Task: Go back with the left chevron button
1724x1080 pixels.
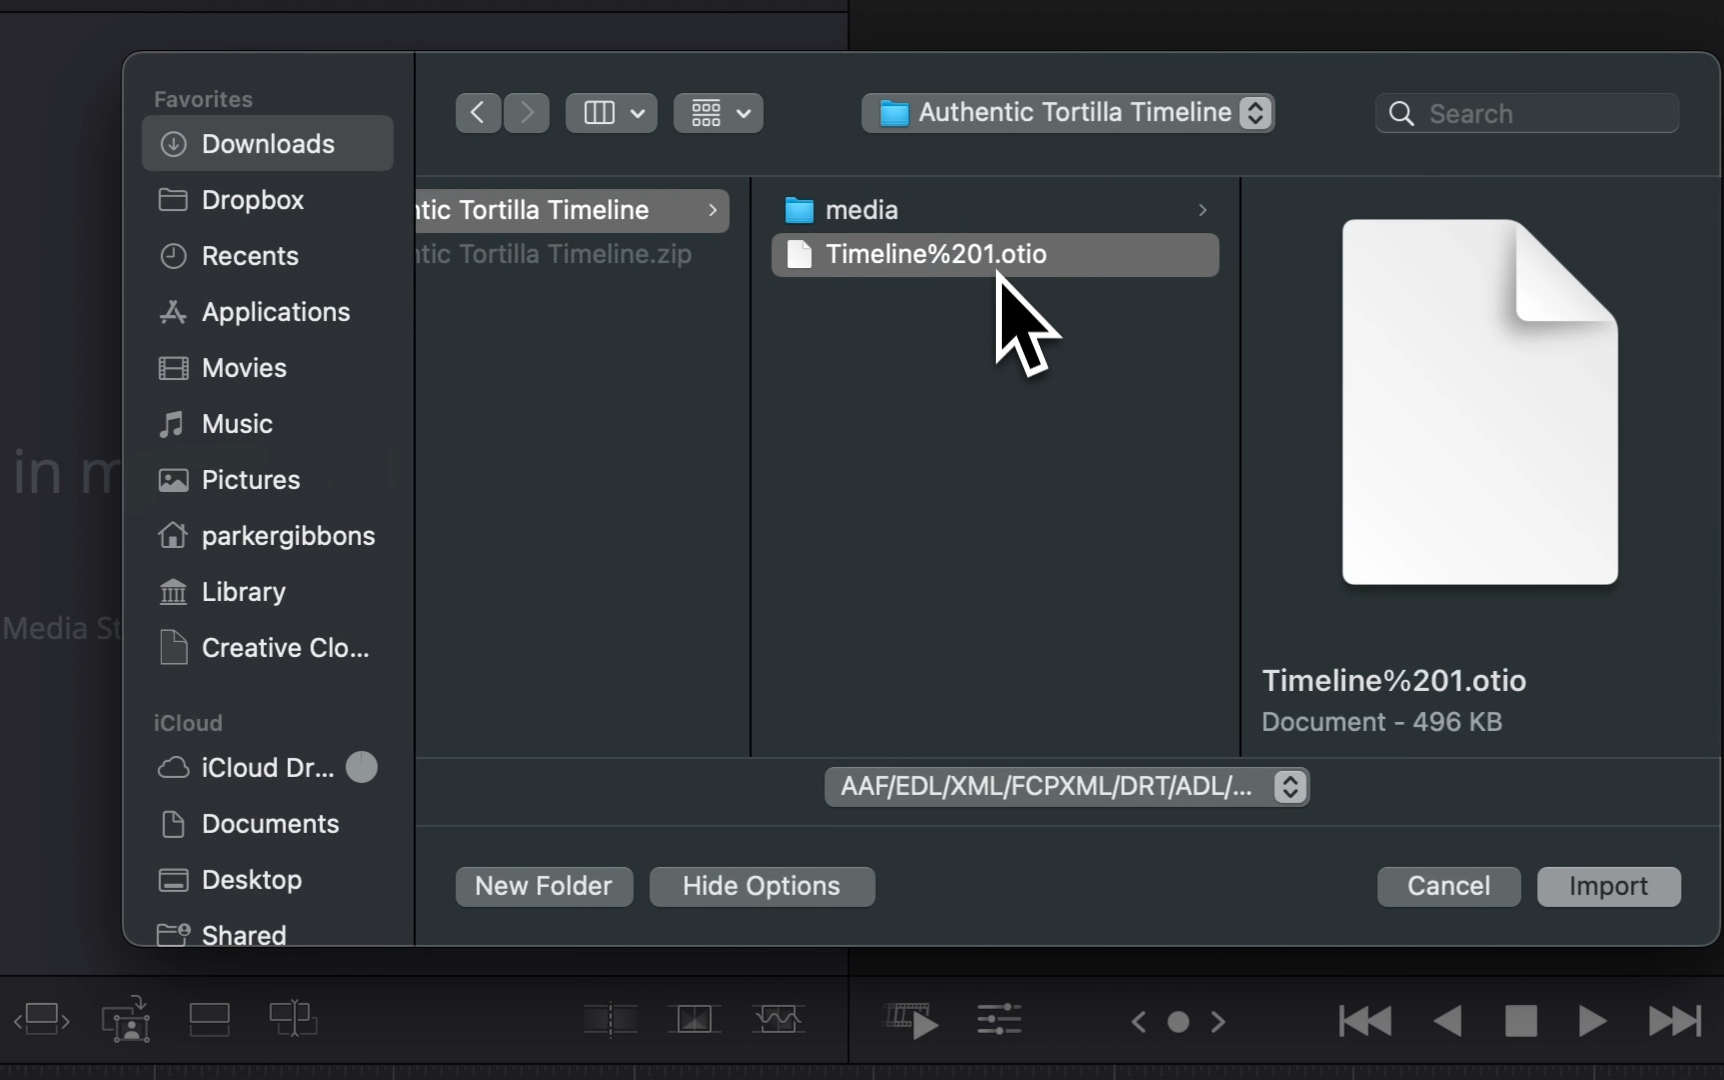Action: click(x=478, y=113)
